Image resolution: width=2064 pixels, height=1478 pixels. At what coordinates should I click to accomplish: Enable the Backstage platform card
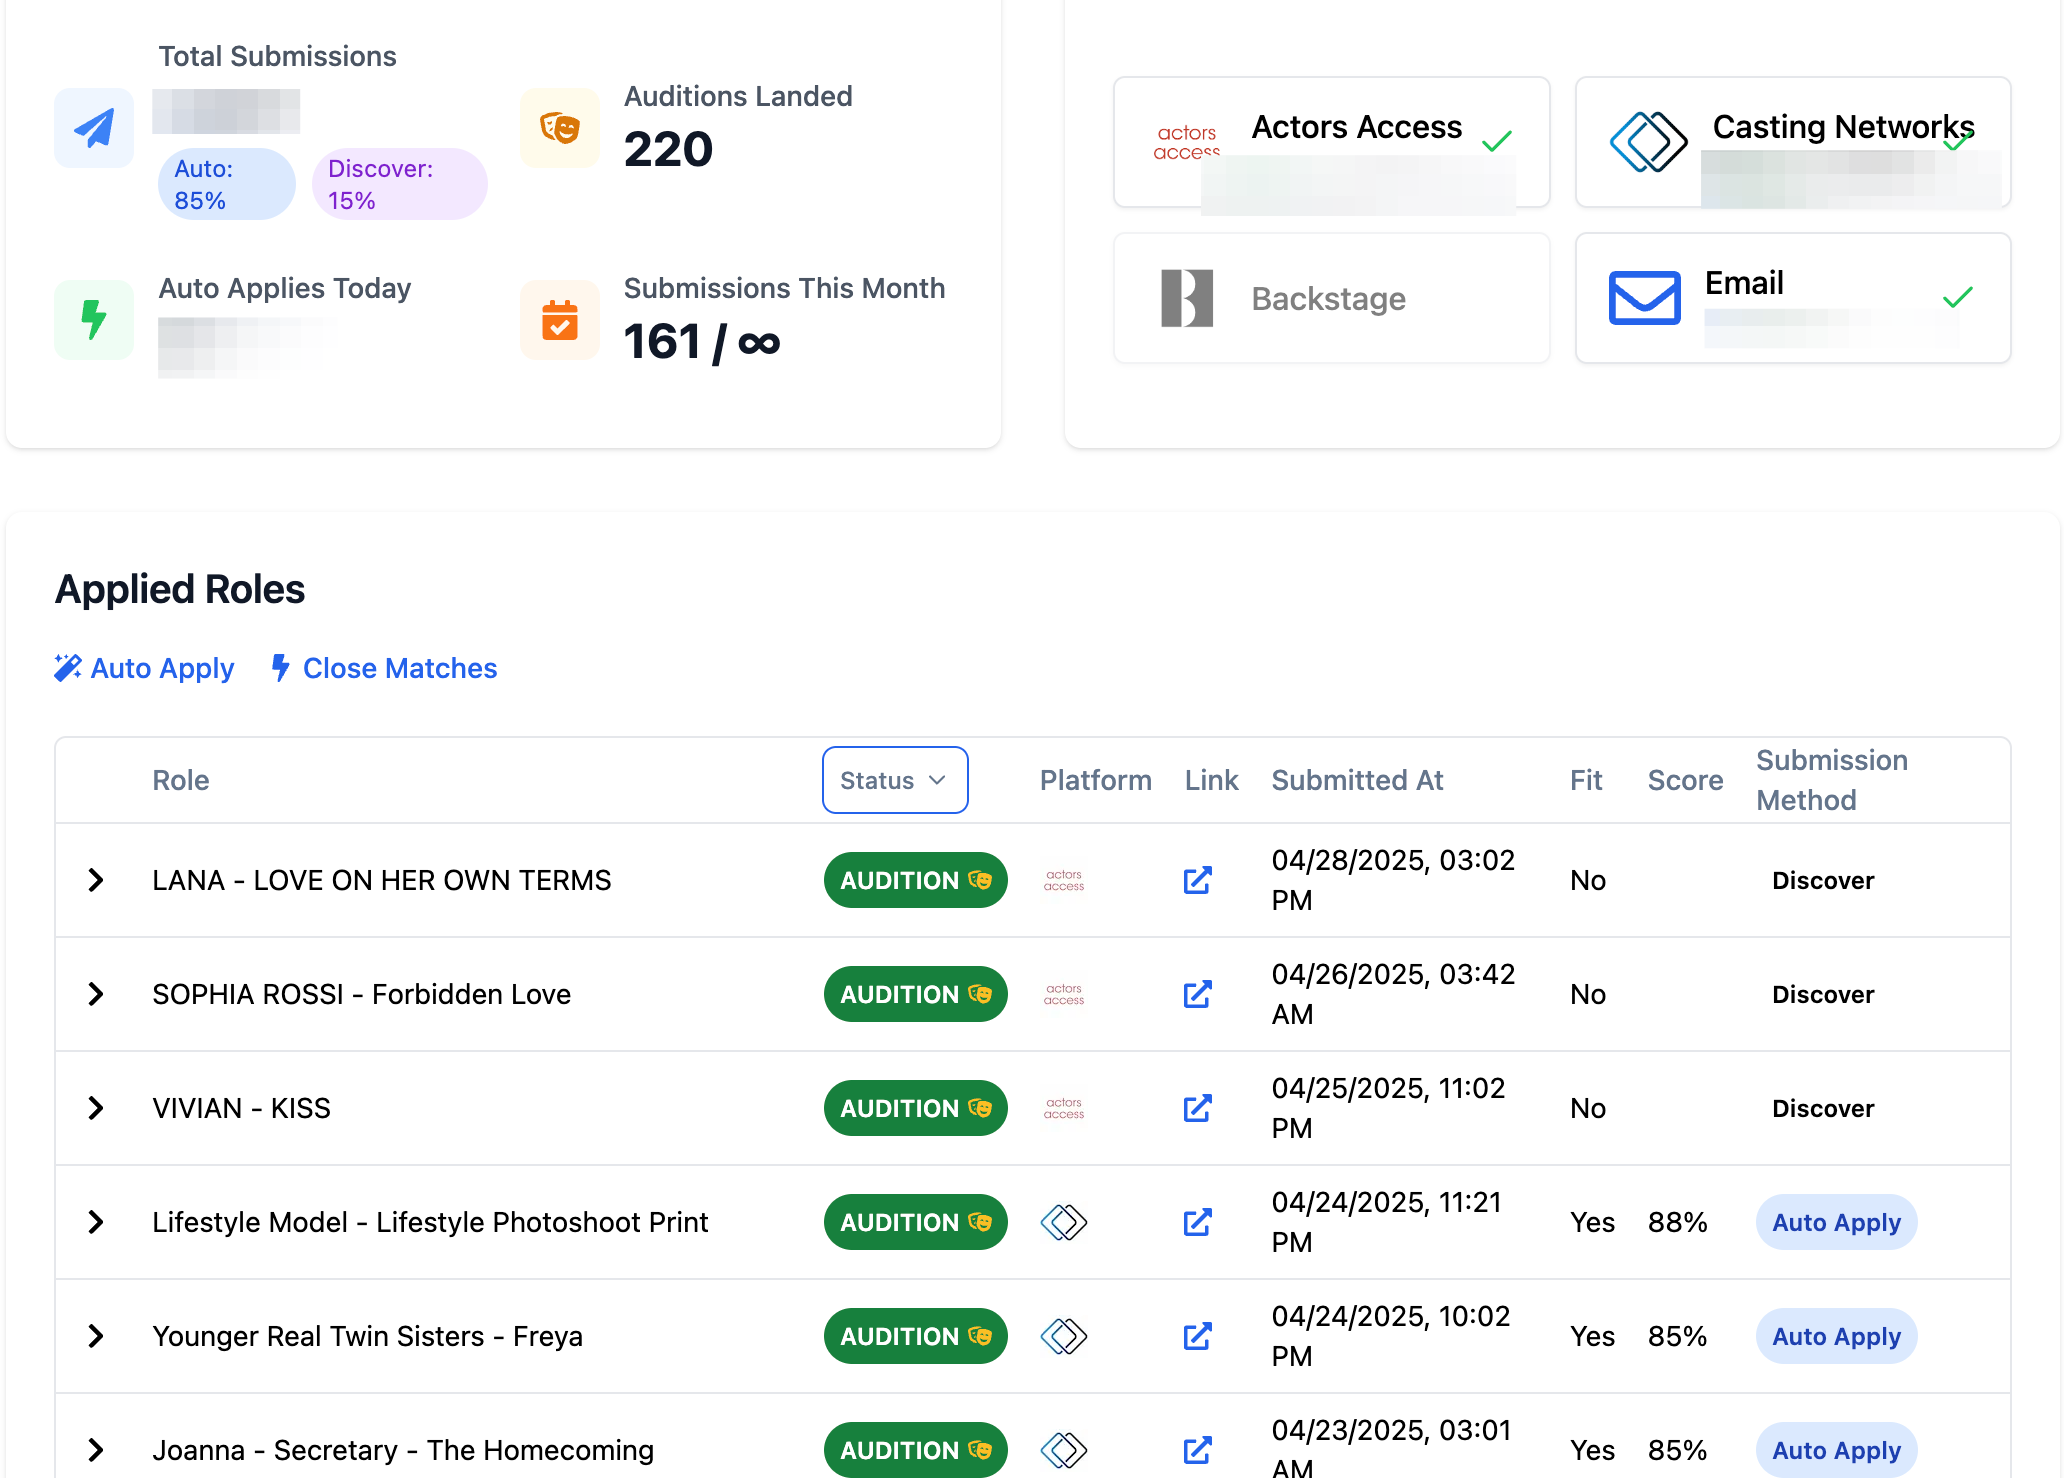[x=1331, y=298]
